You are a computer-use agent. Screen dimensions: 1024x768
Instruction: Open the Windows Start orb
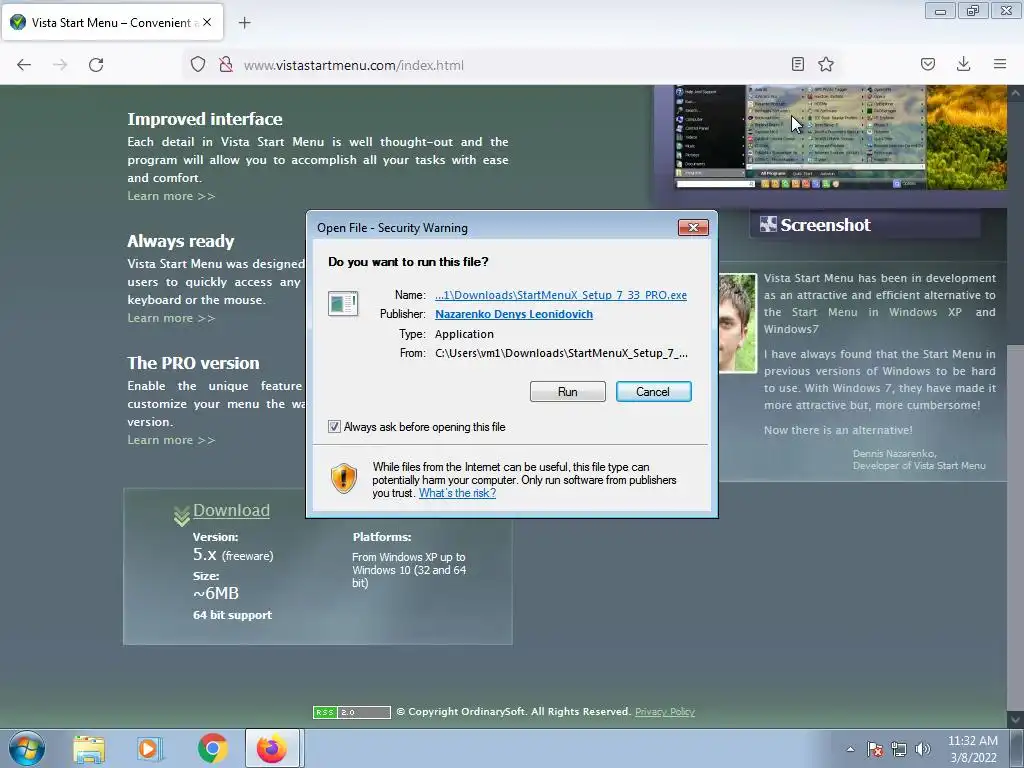[27, 748]
